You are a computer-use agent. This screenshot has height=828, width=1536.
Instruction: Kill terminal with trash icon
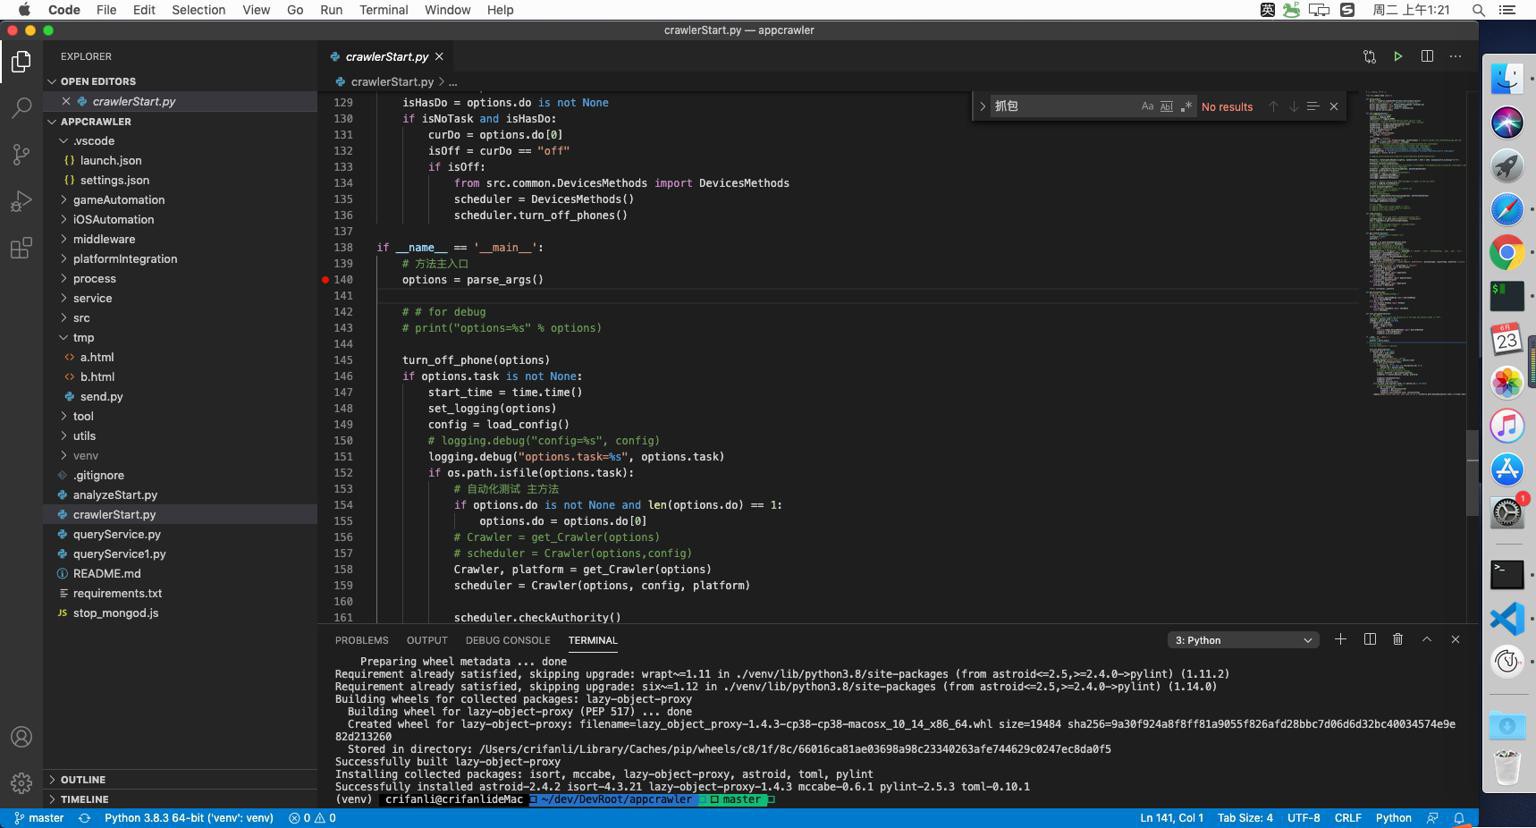point(1398,640)
